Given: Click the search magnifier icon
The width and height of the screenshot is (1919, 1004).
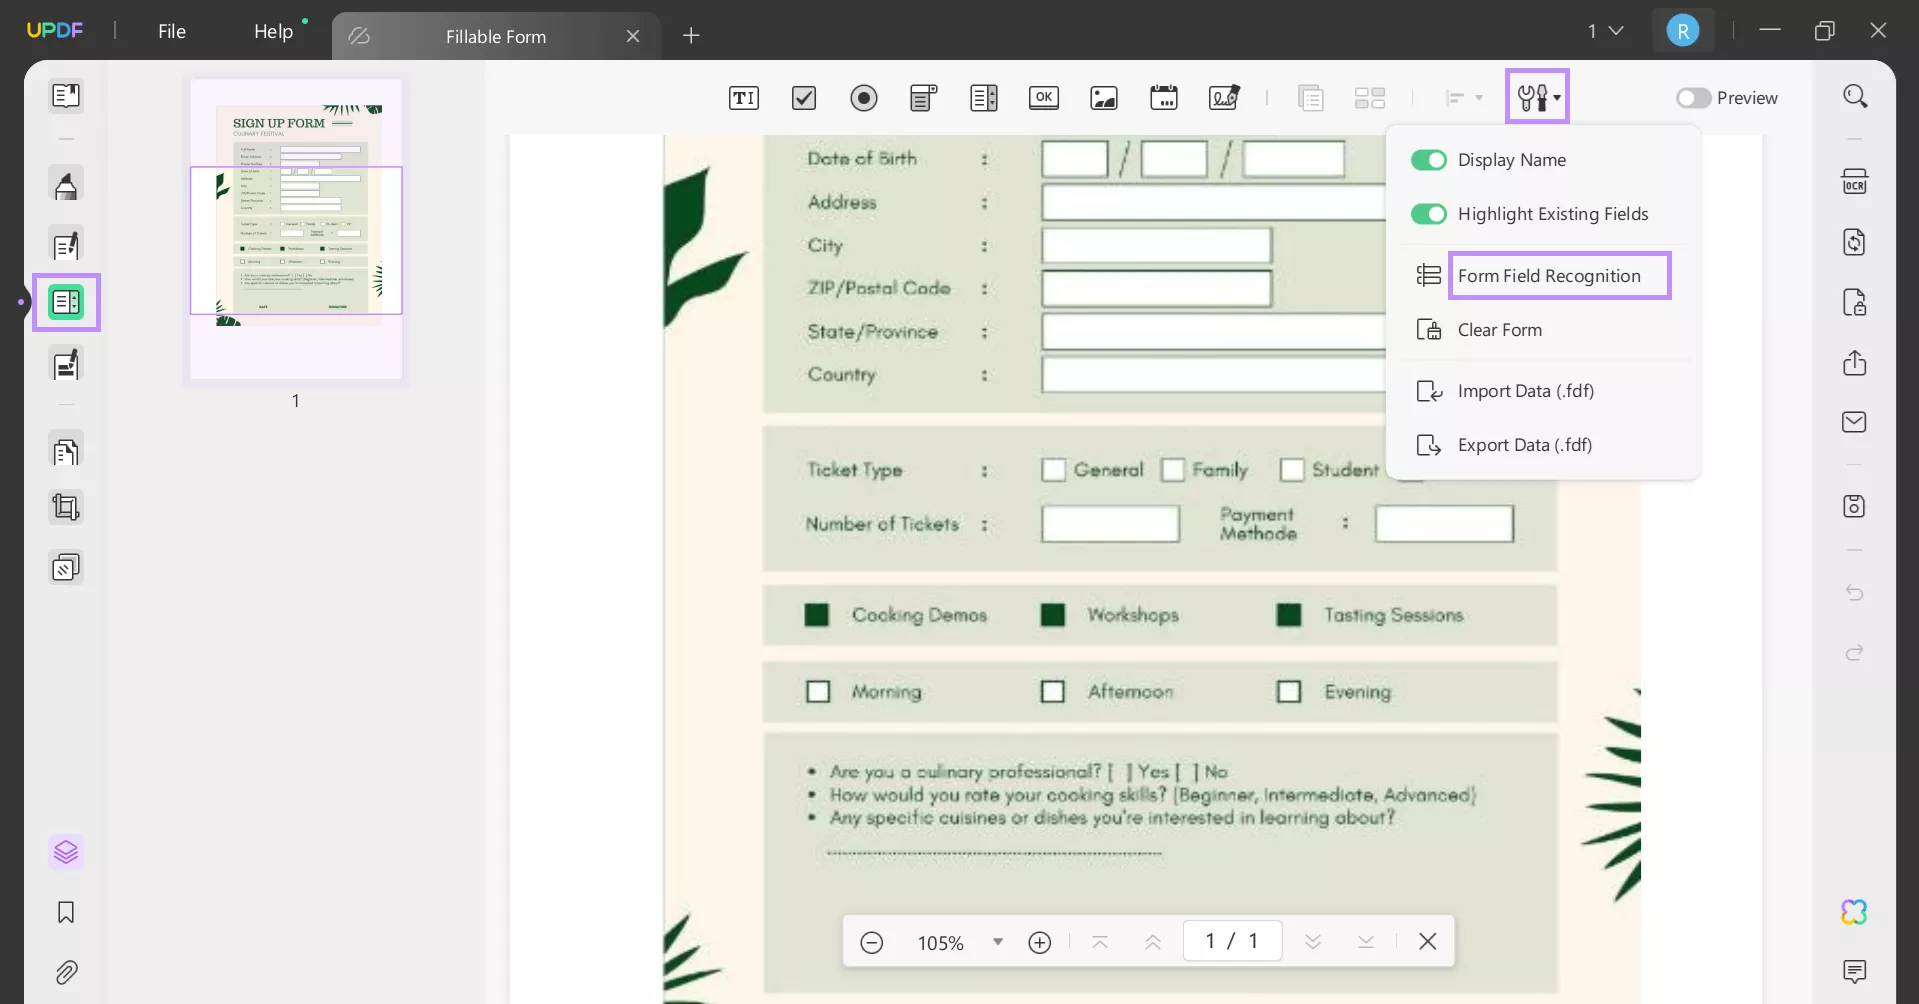Looking at the screenshot, I should point(1854,97).
